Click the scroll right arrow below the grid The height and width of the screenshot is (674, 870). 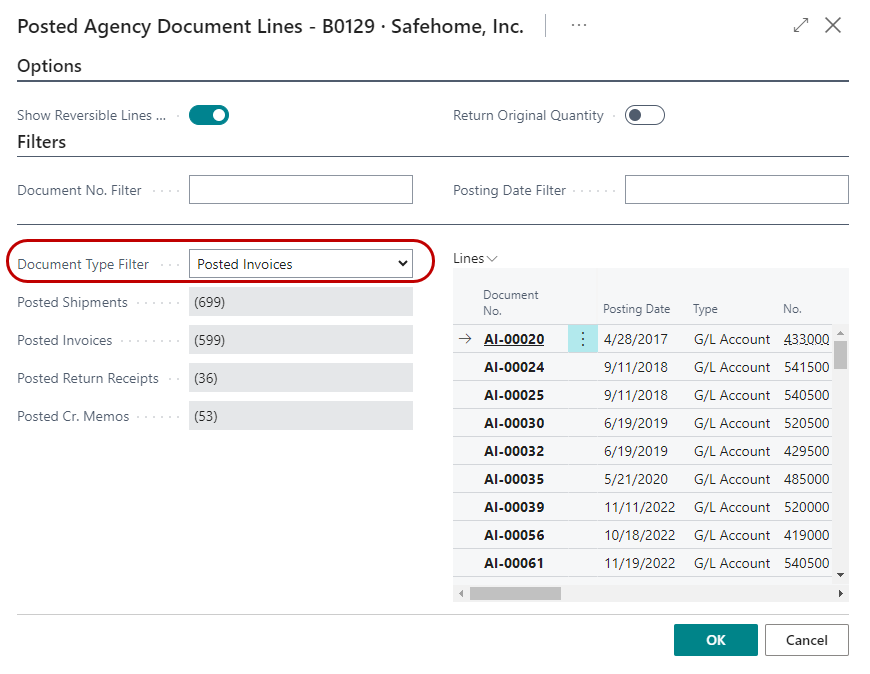click(840, 593)
